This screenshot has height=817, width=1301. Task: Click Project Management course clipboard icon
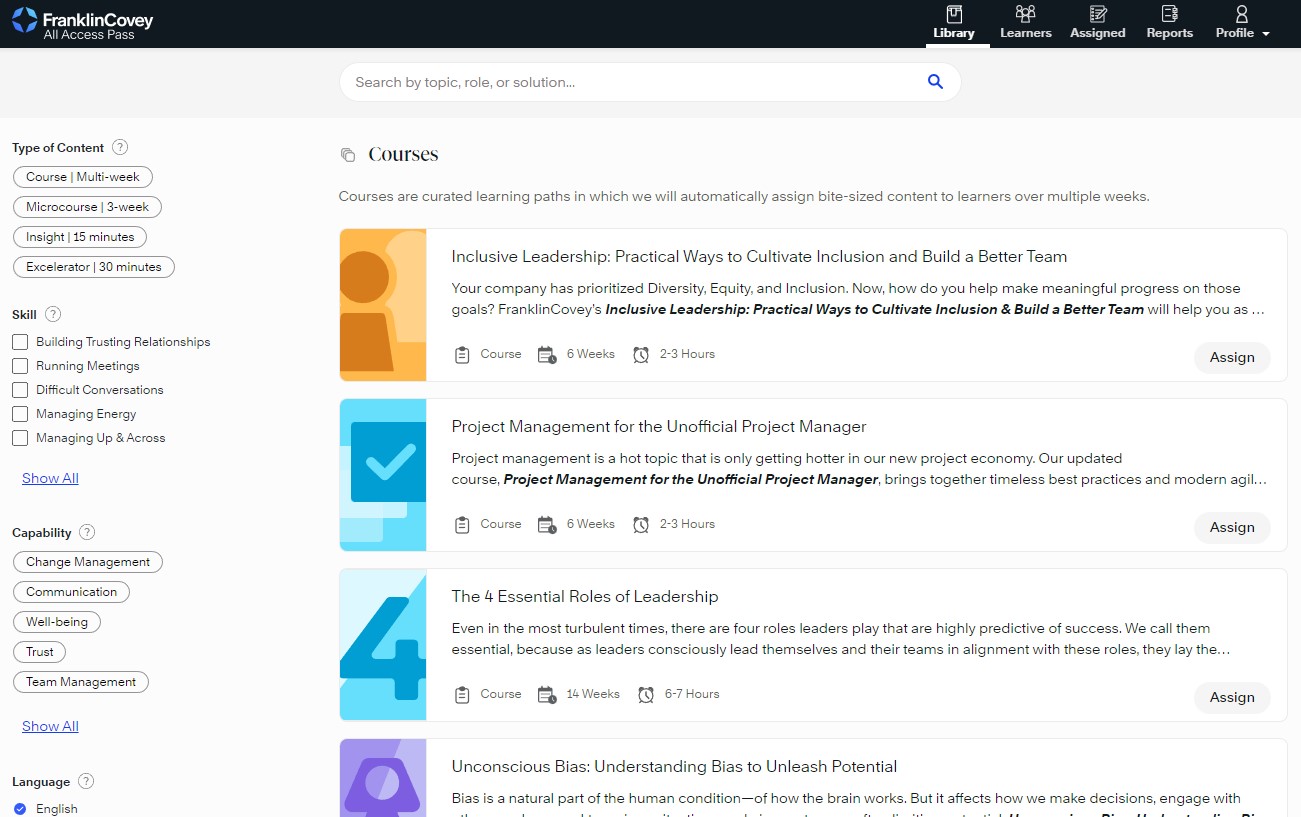point(462,524)
